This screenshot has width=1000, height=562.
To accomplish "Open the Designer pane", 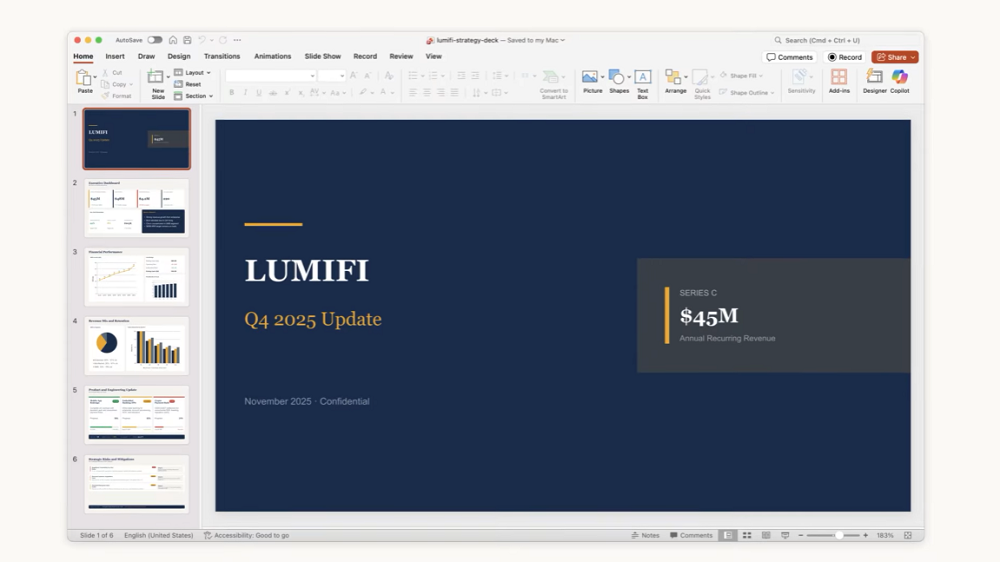I will click(874, 80).
